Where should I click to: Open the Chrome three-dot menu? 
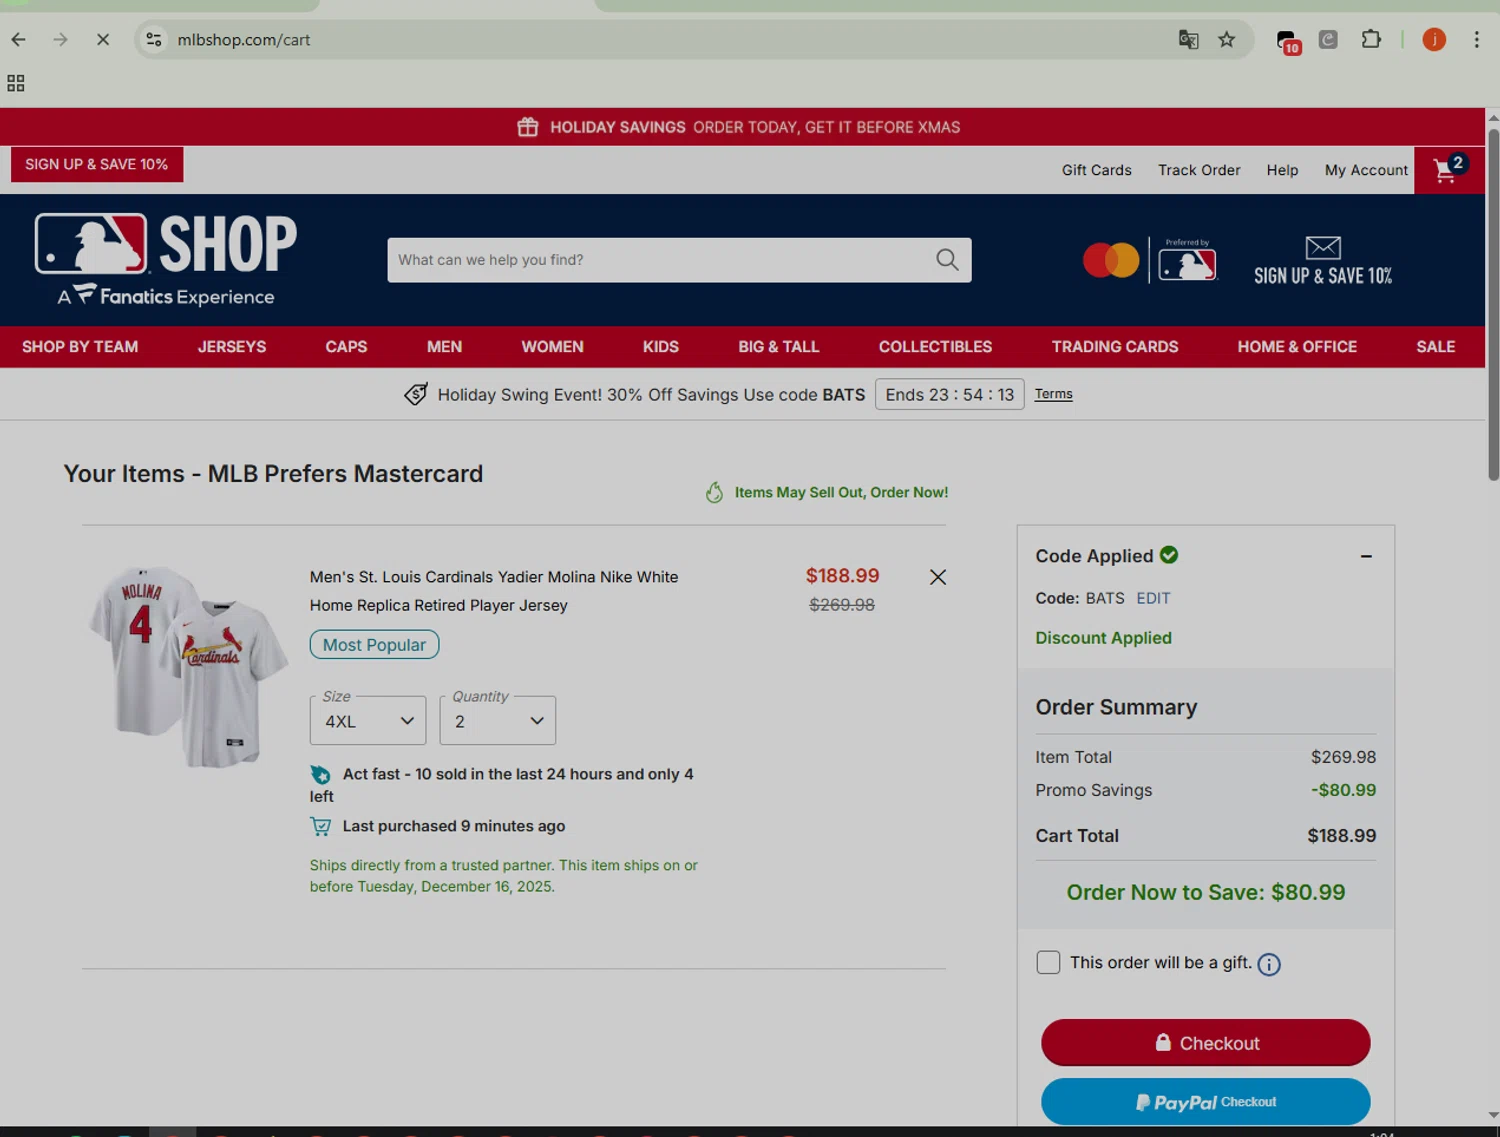(x=1476, y=40)
